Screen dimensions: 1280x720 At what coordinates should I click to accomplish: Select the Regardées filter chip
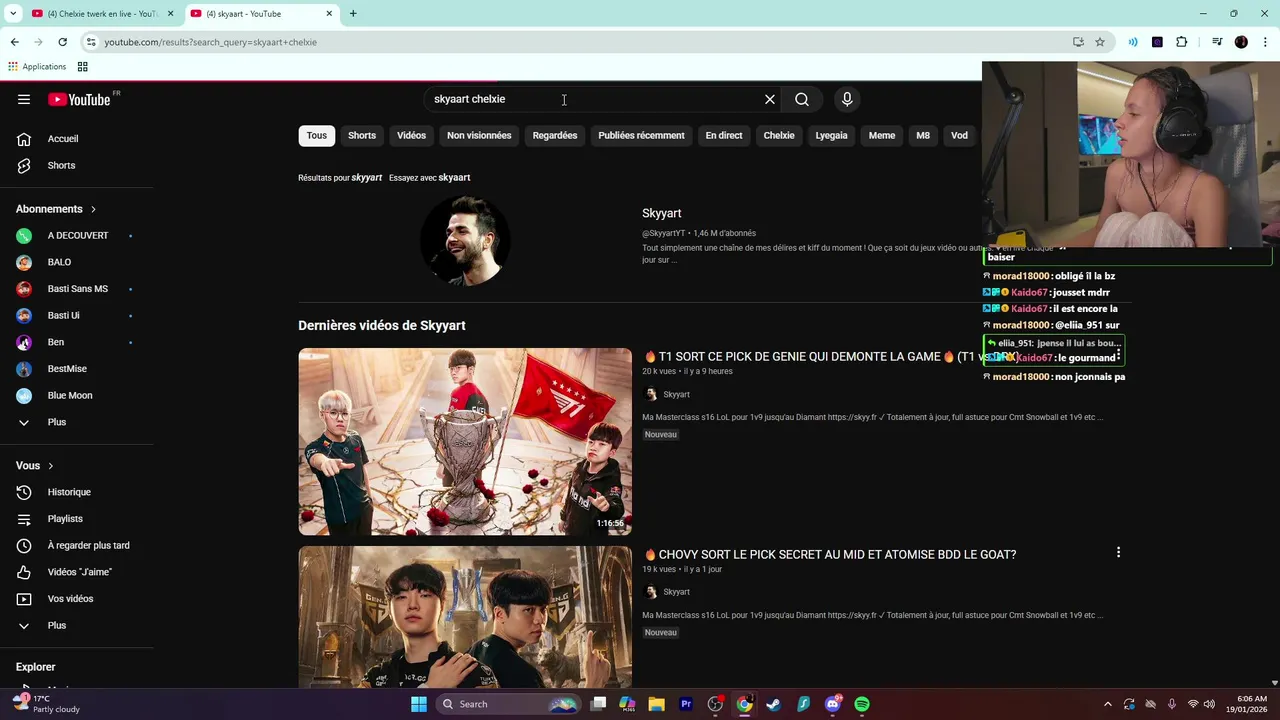click(x=555, y=136)
